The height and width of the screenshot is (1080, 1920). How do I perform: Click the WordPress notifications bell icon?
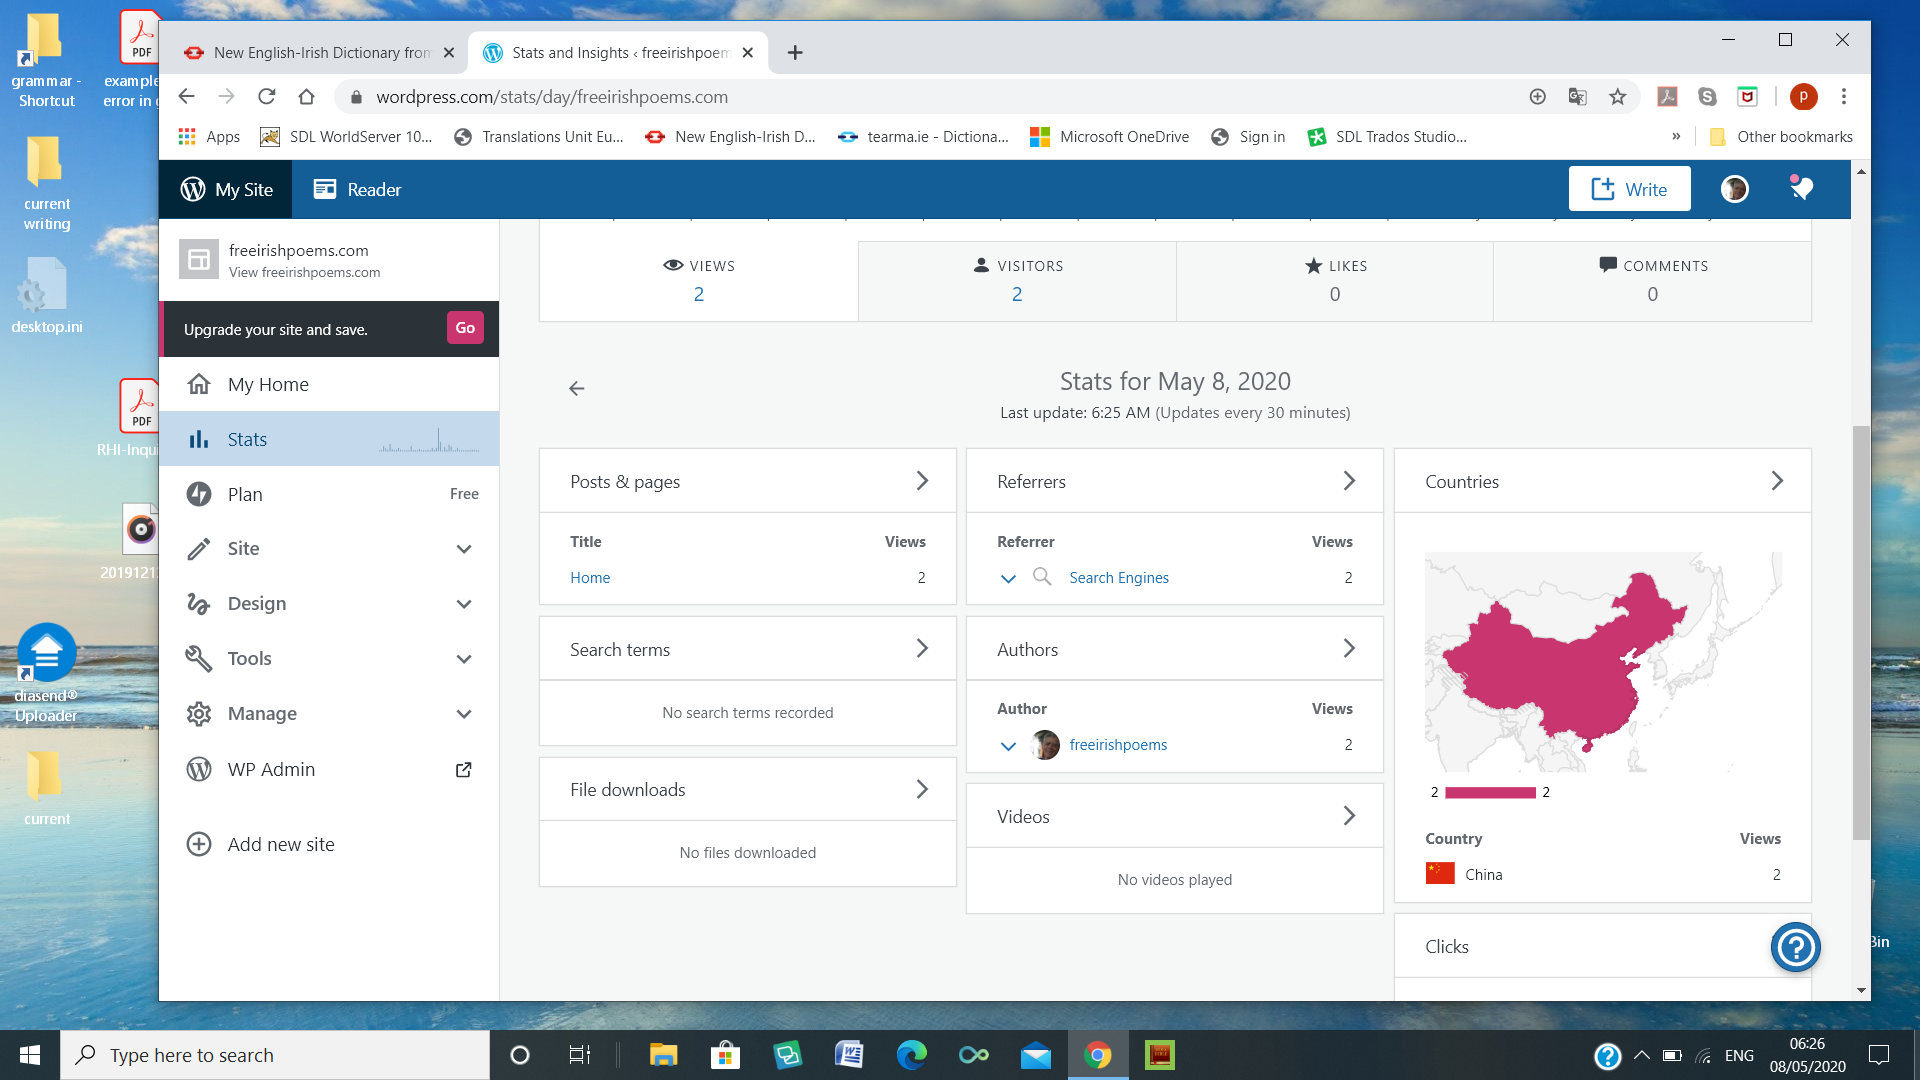1801,188
